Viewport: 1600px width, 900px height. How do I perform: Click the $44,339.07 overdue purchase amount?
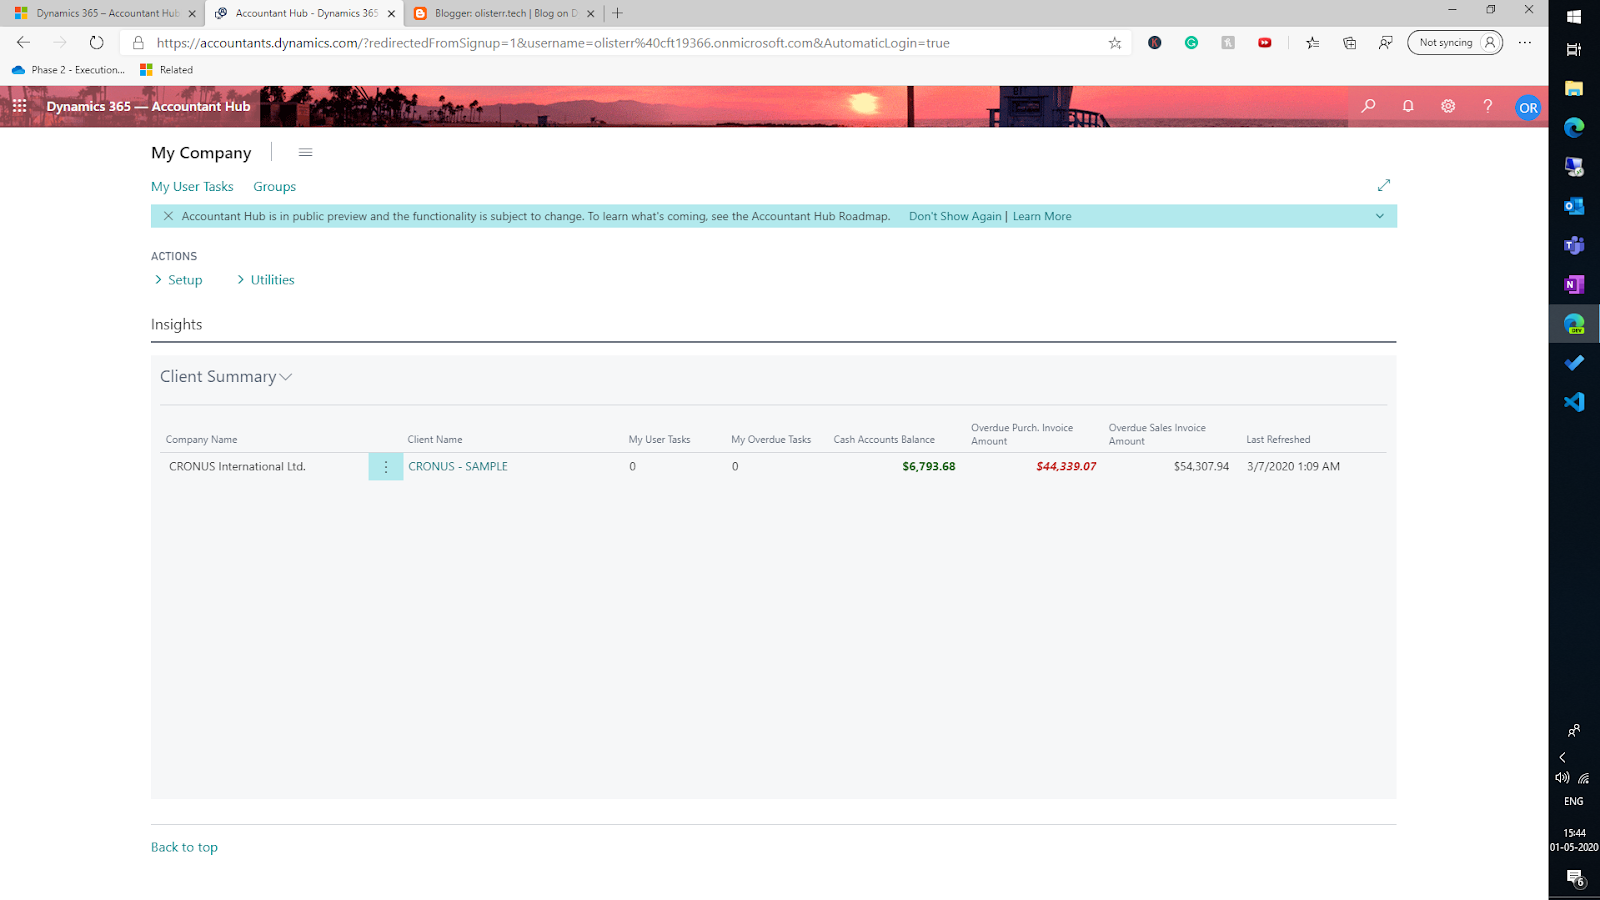tap(1066, 467)
